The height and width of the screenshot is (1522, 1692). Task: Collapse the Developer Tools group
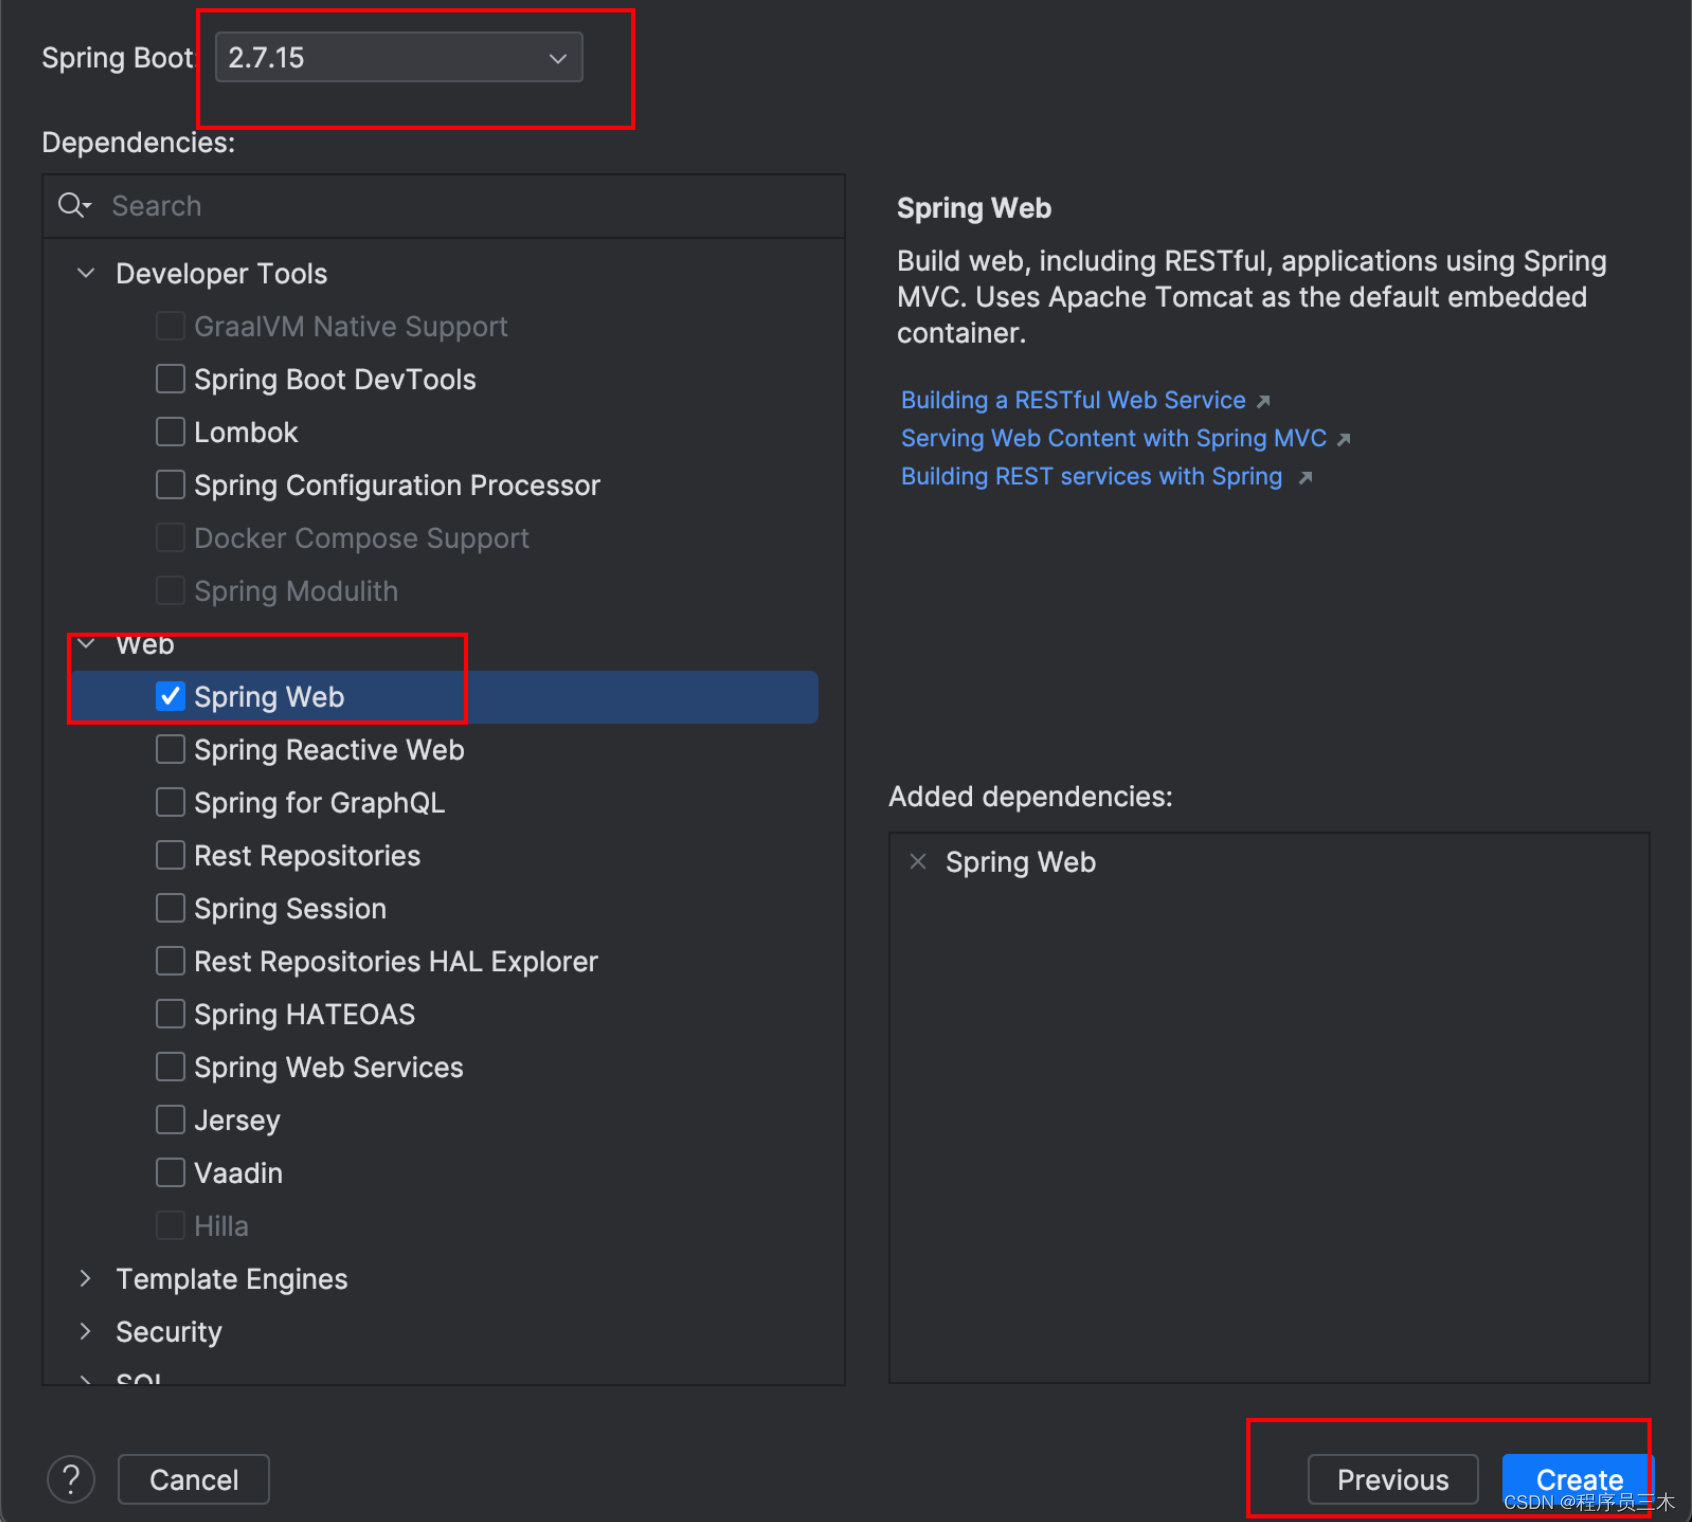click(x=86, y=273)
